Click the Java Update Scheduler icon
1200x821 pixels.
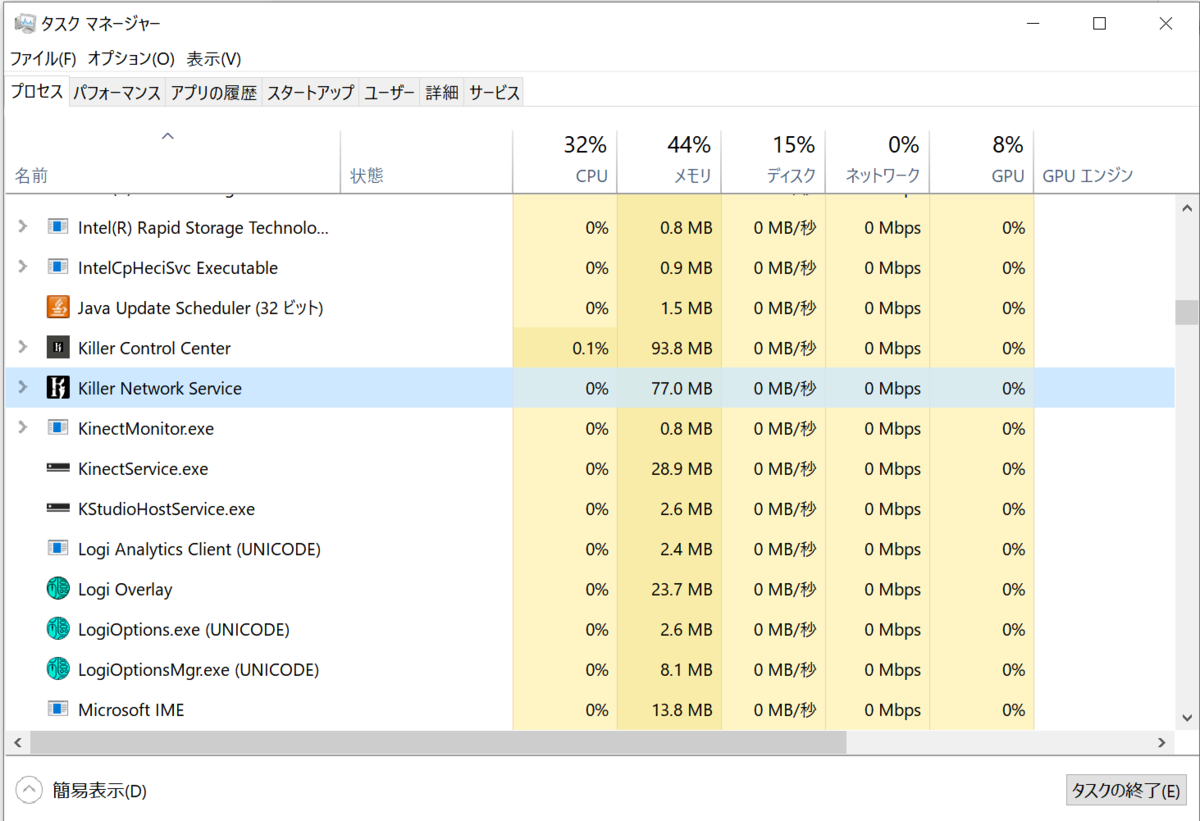click(57, 308)
